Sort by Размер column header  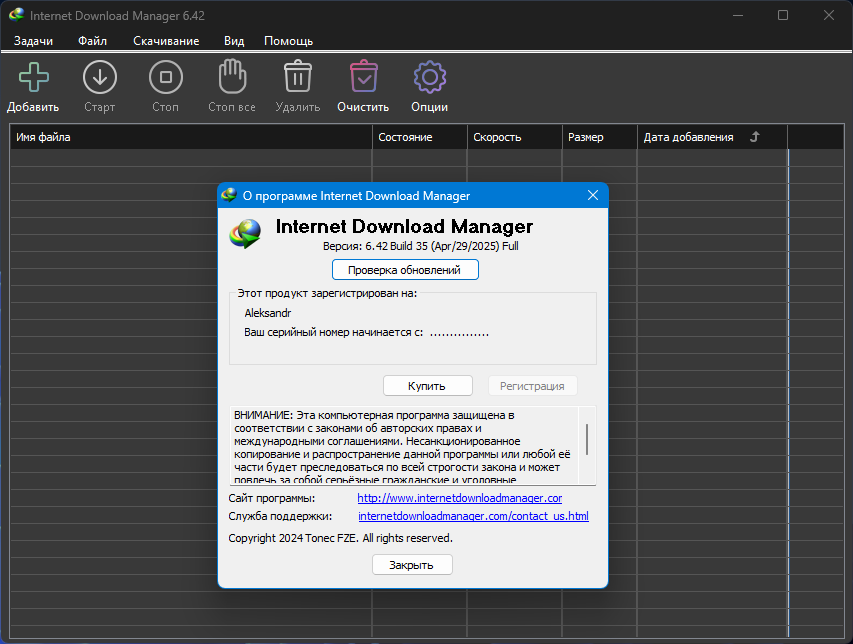(x=599, y=137)
